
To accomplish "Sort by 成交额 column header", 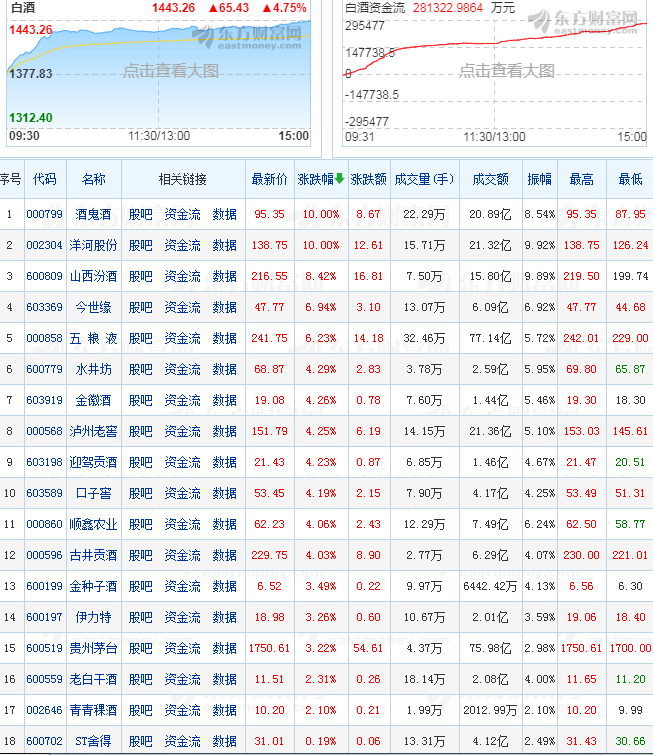I will click(490, 180).
